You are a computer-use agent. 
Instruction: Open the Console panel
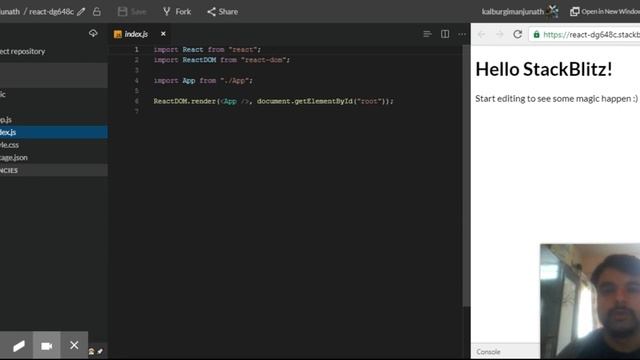488,351
